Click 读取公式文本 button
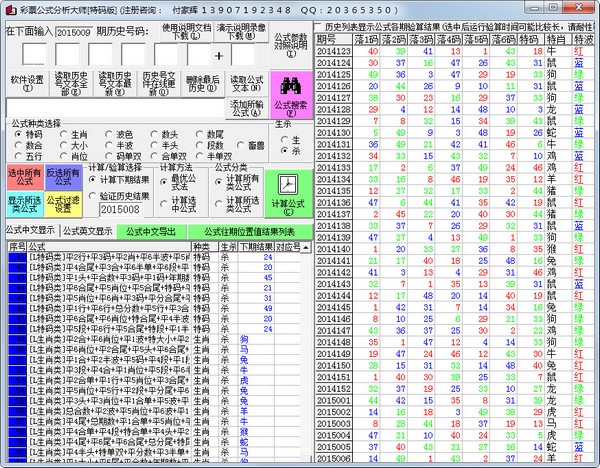This screenshot has height=468, width=600. point(246,83)
